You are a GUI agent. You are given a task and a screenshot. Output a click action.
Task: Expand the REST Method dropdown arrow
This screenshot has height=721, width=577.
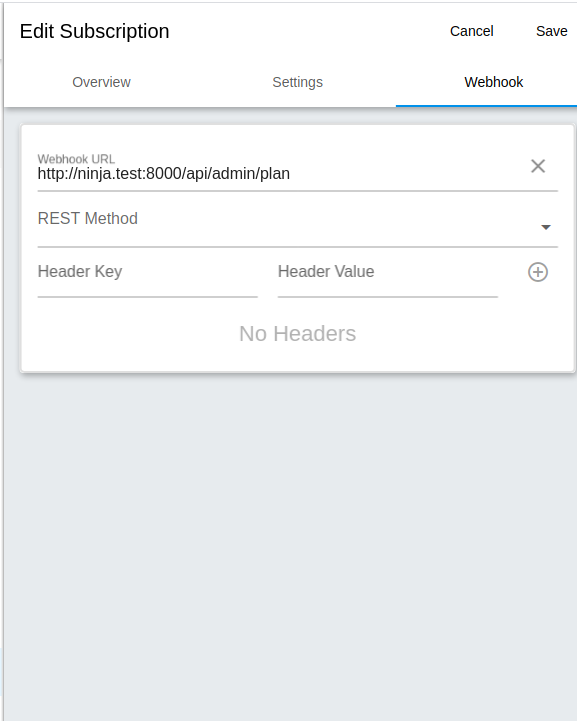point(546,227)
